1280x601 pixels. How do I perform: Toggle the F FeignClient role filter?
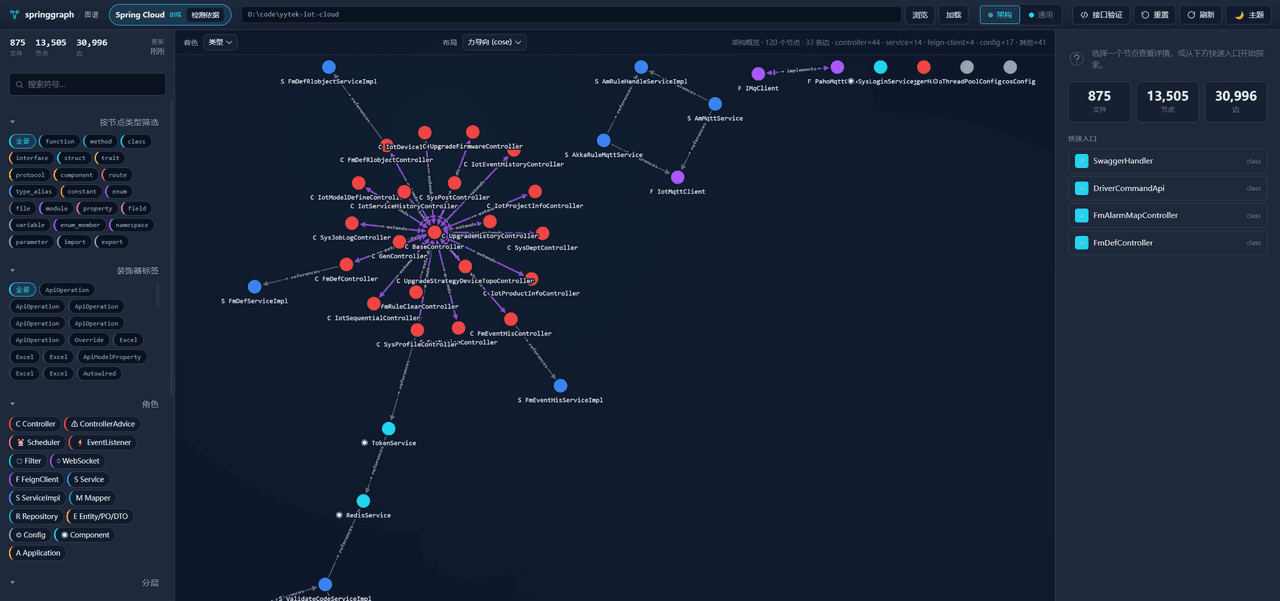click(x=37, y=479)
